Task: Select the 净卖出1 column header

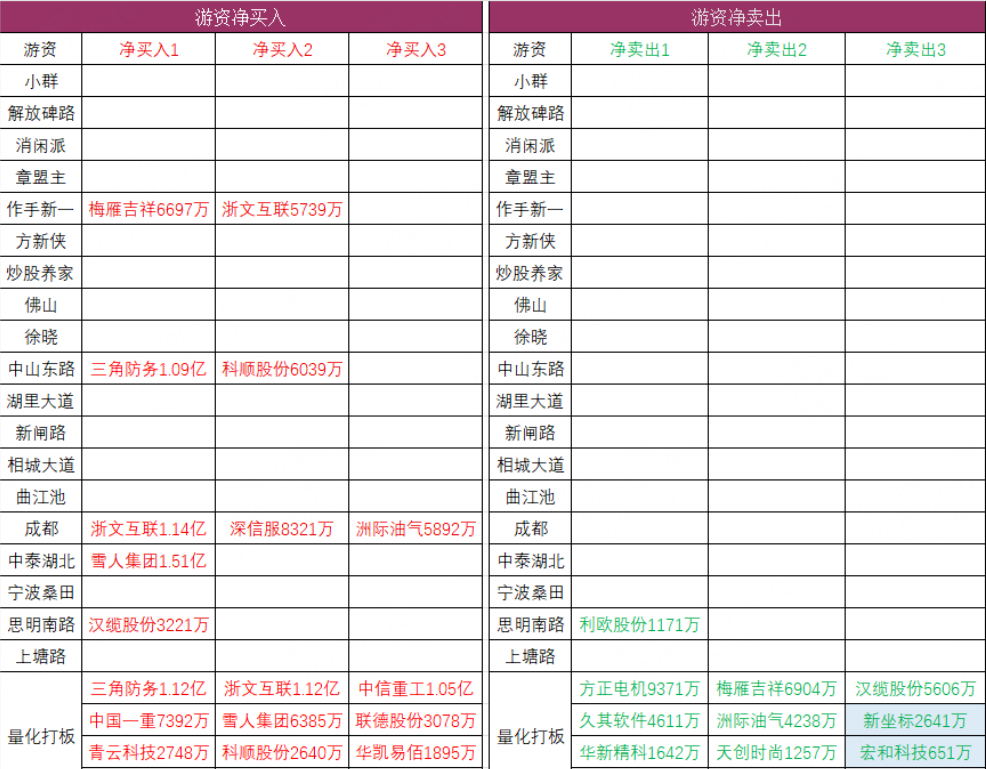Action: (x=640, y=49)
